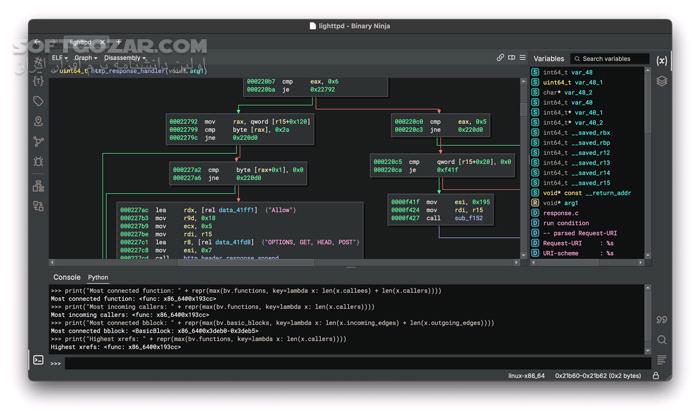This screenshot has width=700, height=418.
Task: Click the data_41fd8 reference
Action: pos(234,242)
